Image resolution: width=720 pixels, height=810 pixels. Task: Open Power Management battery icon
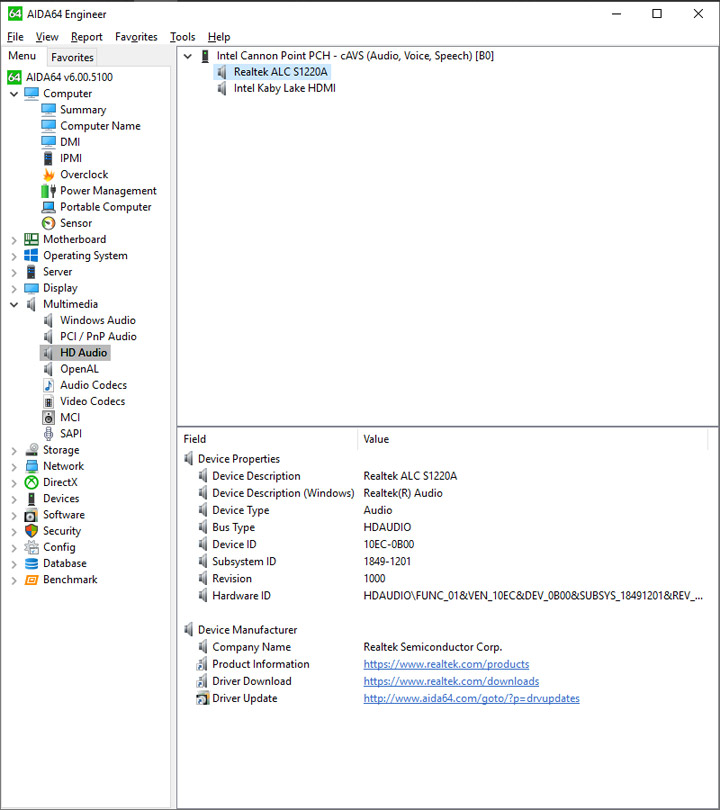[x=49, y=191]
